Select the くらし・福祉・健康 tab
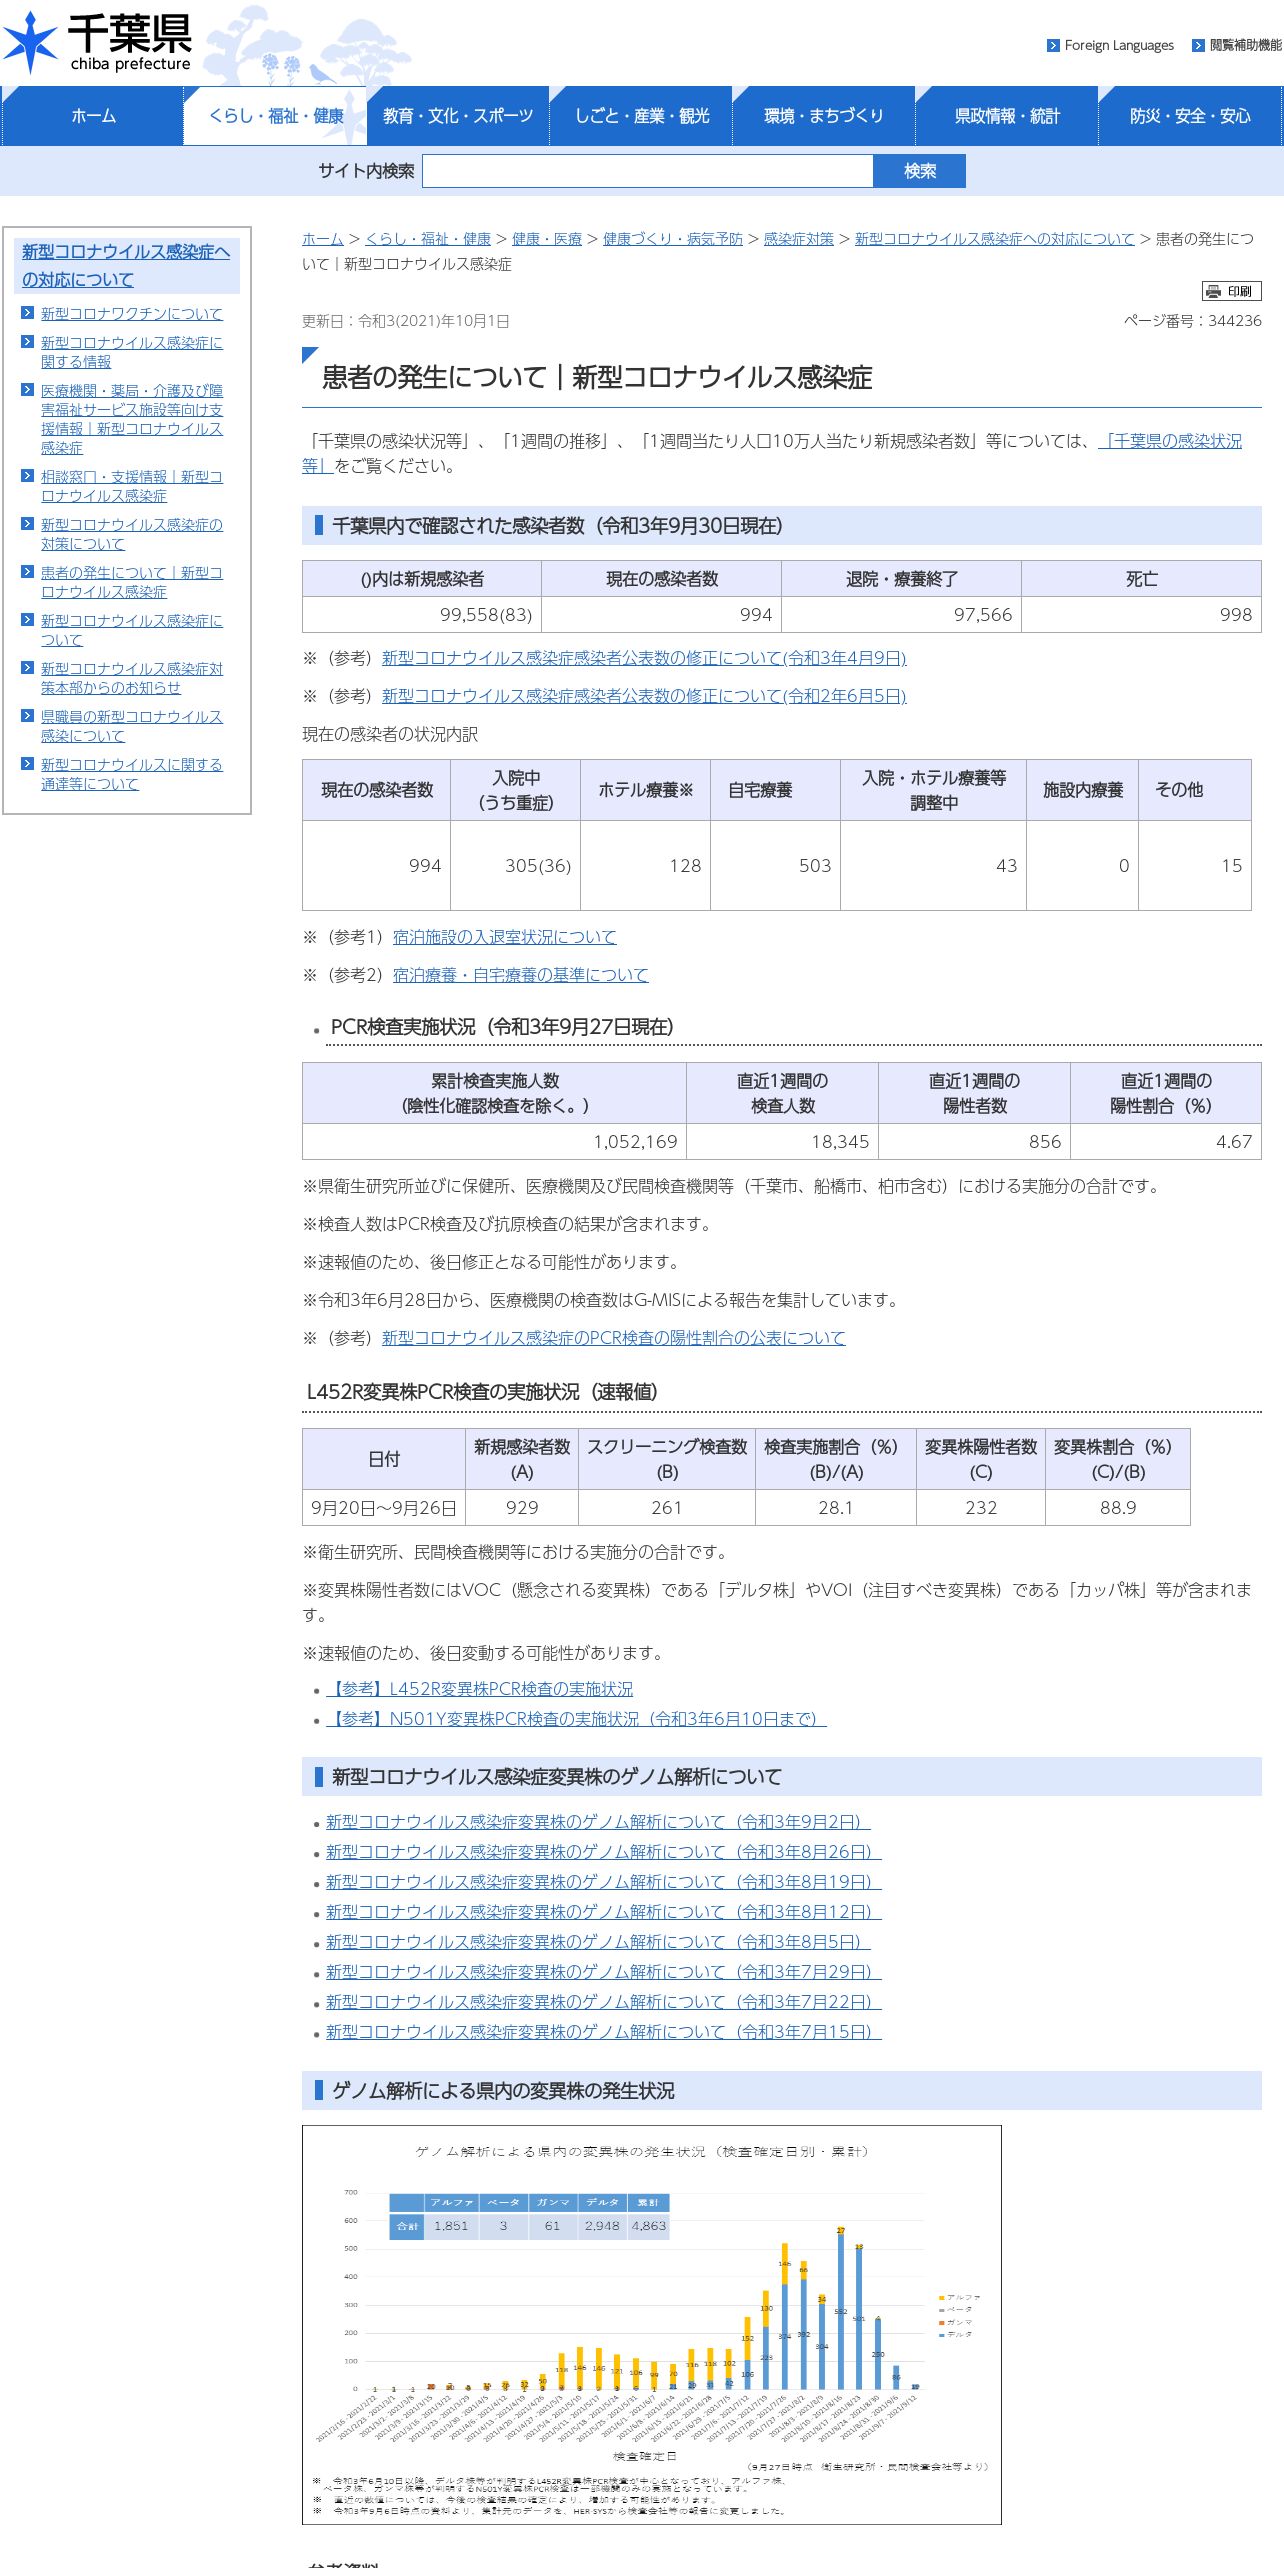 (275, 116)
